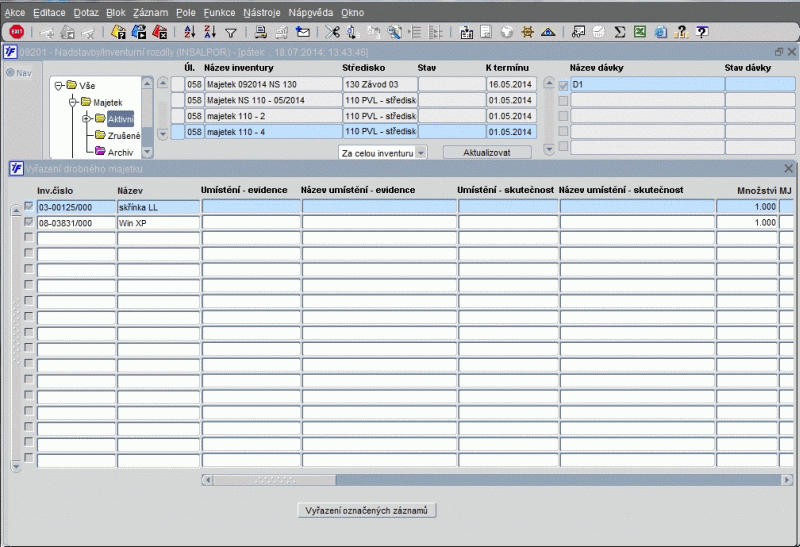This screenshot has width=800, height=547.
Task: Open the 'Za celou inventuru' dropdown
Action: point(421,153)
